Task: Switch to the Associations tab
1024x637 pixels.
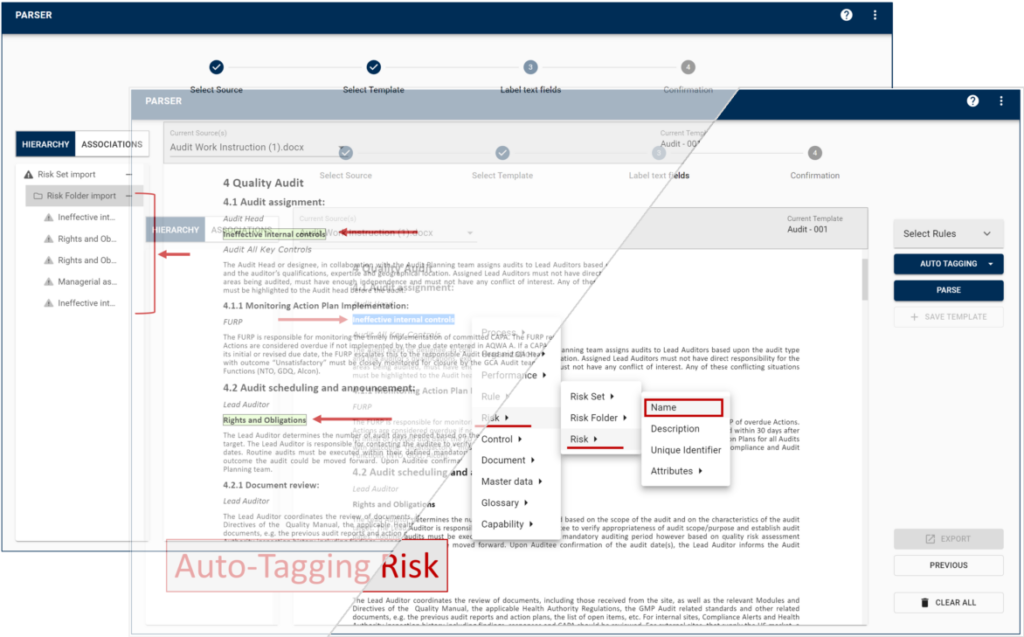Action: point(112,144)
